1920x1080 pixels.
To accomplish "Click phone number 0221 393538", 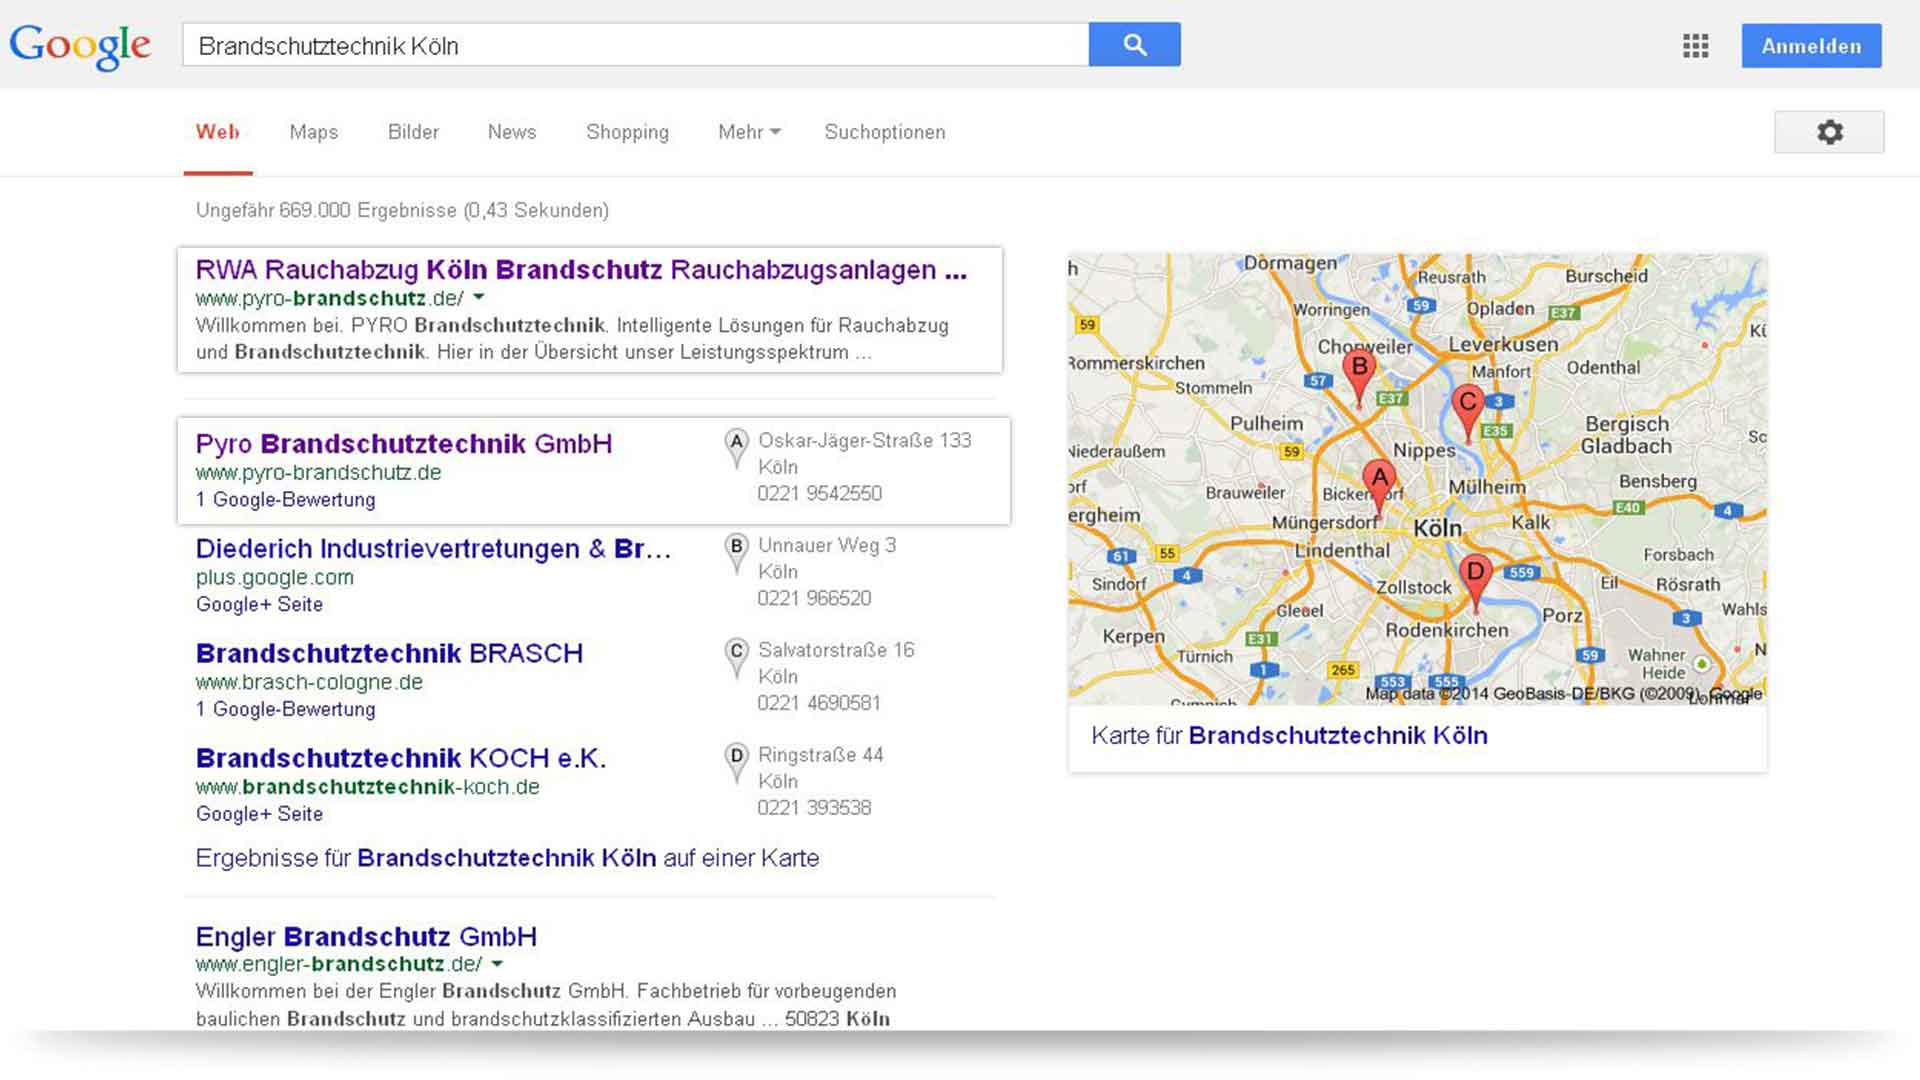I will point(814,808).
